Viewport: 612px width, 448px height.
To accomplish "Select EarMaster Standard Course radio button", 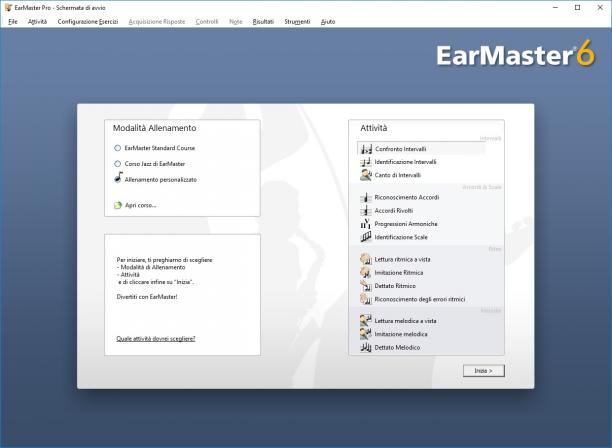I will coord(117,148).
